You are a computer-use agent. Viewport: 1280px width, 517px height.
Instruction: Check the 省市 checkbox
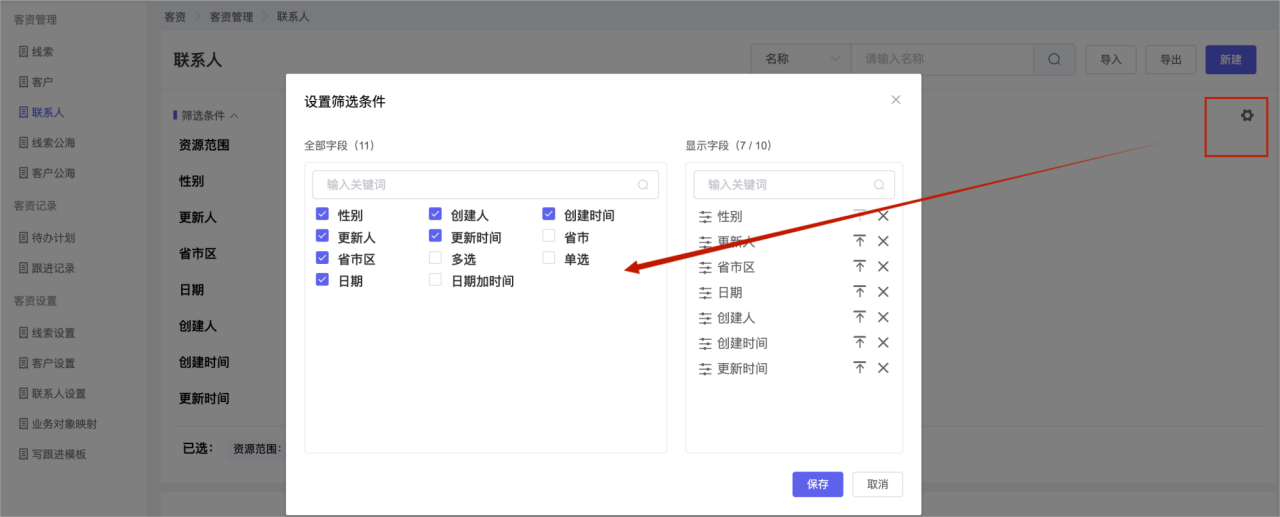(x=549, y=236)
